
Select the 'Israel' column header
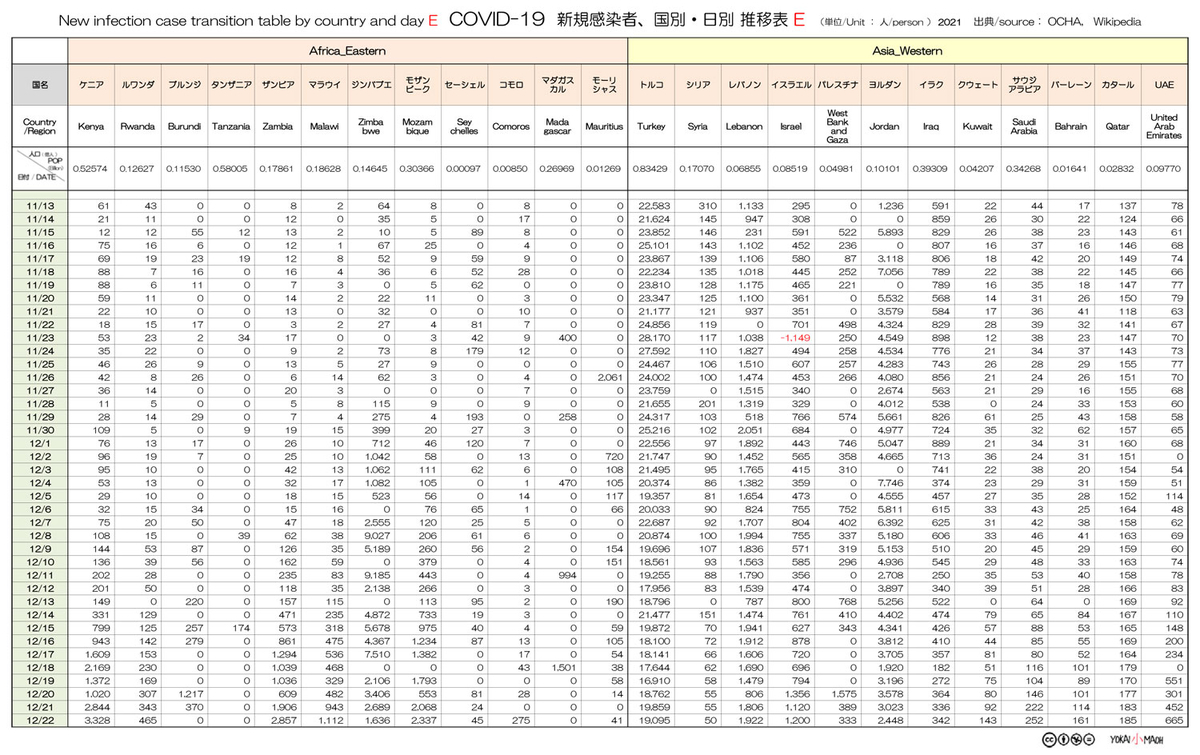click(791, 127)
